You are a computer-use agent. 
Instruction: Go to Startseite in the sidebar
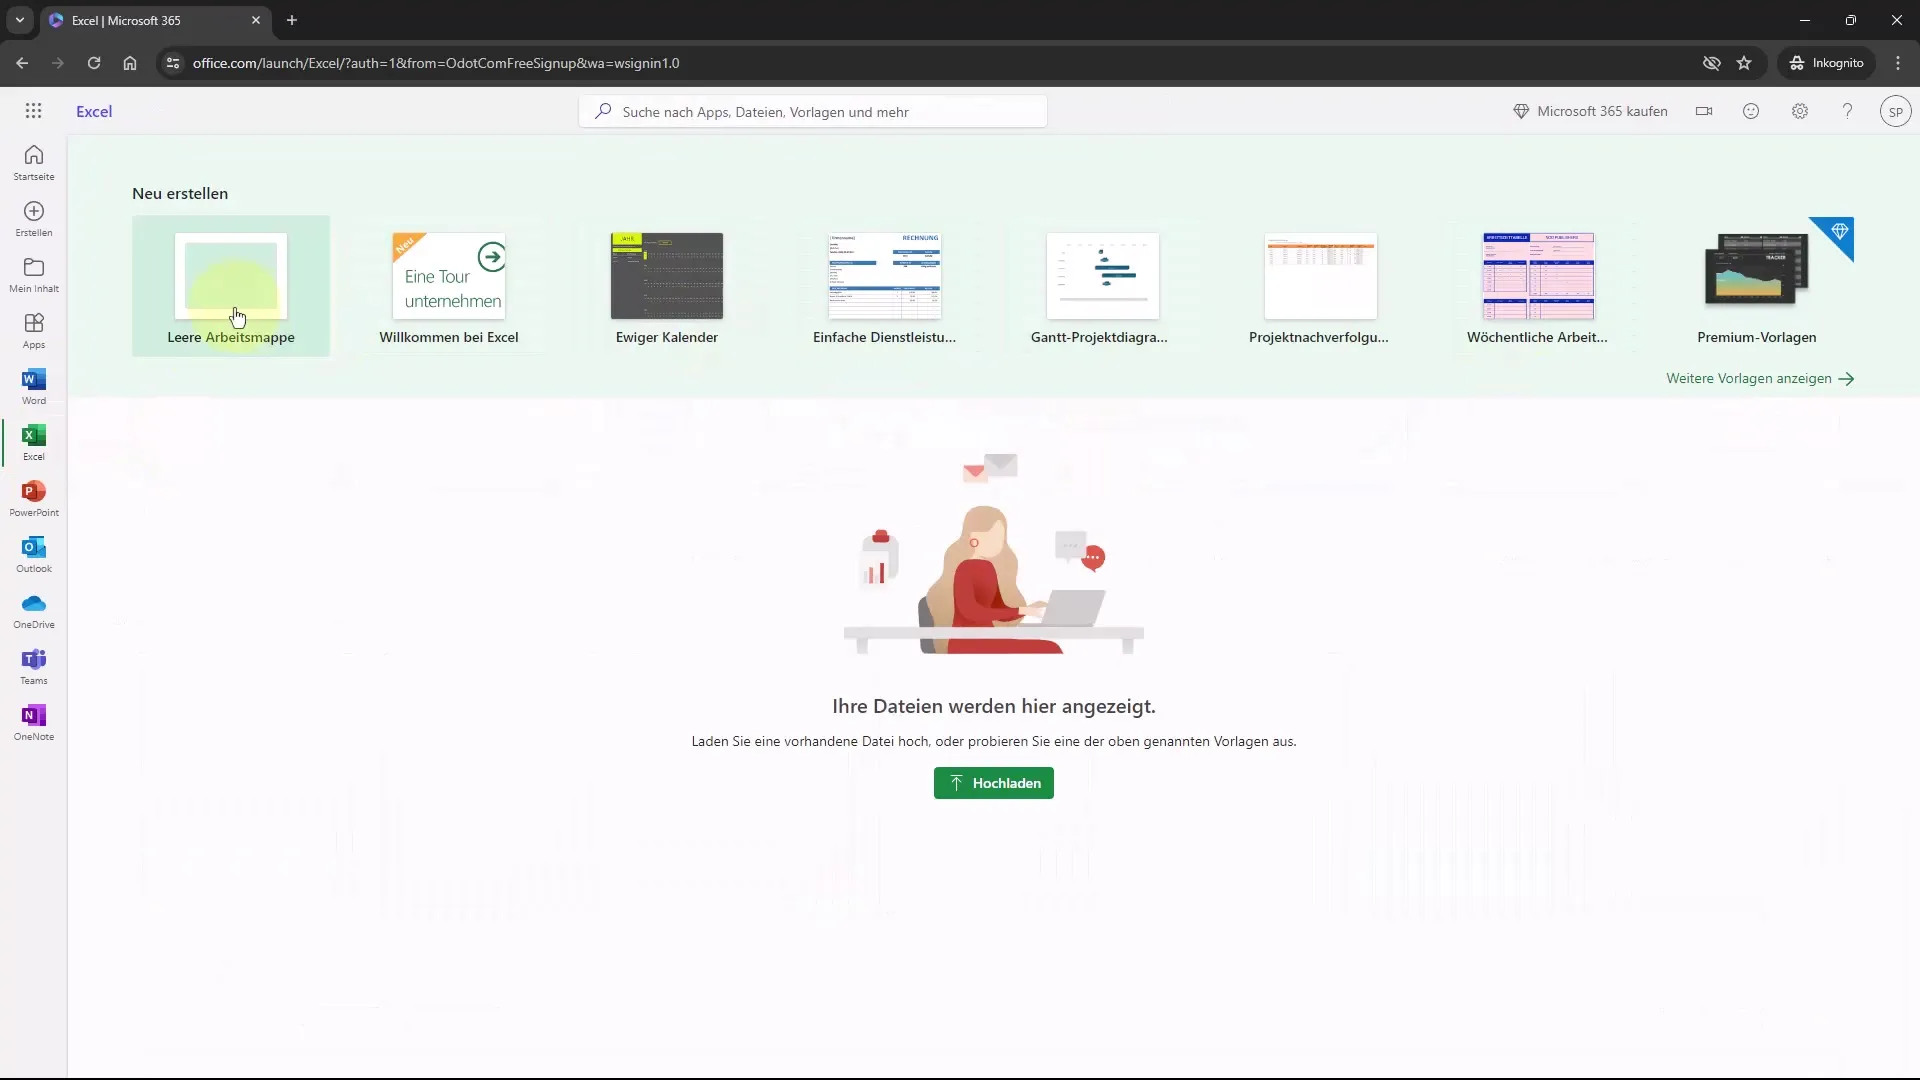coord(34,162)
